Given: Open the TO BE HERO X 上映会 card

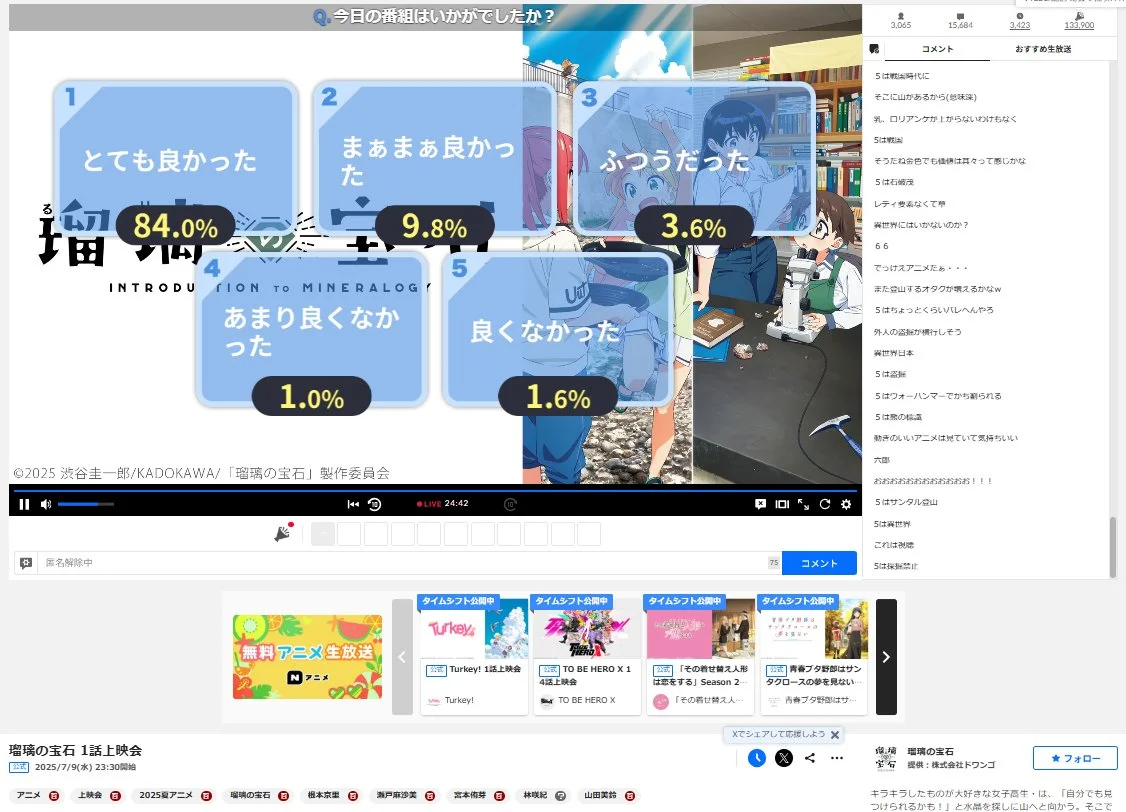Looking at the screenshot, I should tap(587, 655).
